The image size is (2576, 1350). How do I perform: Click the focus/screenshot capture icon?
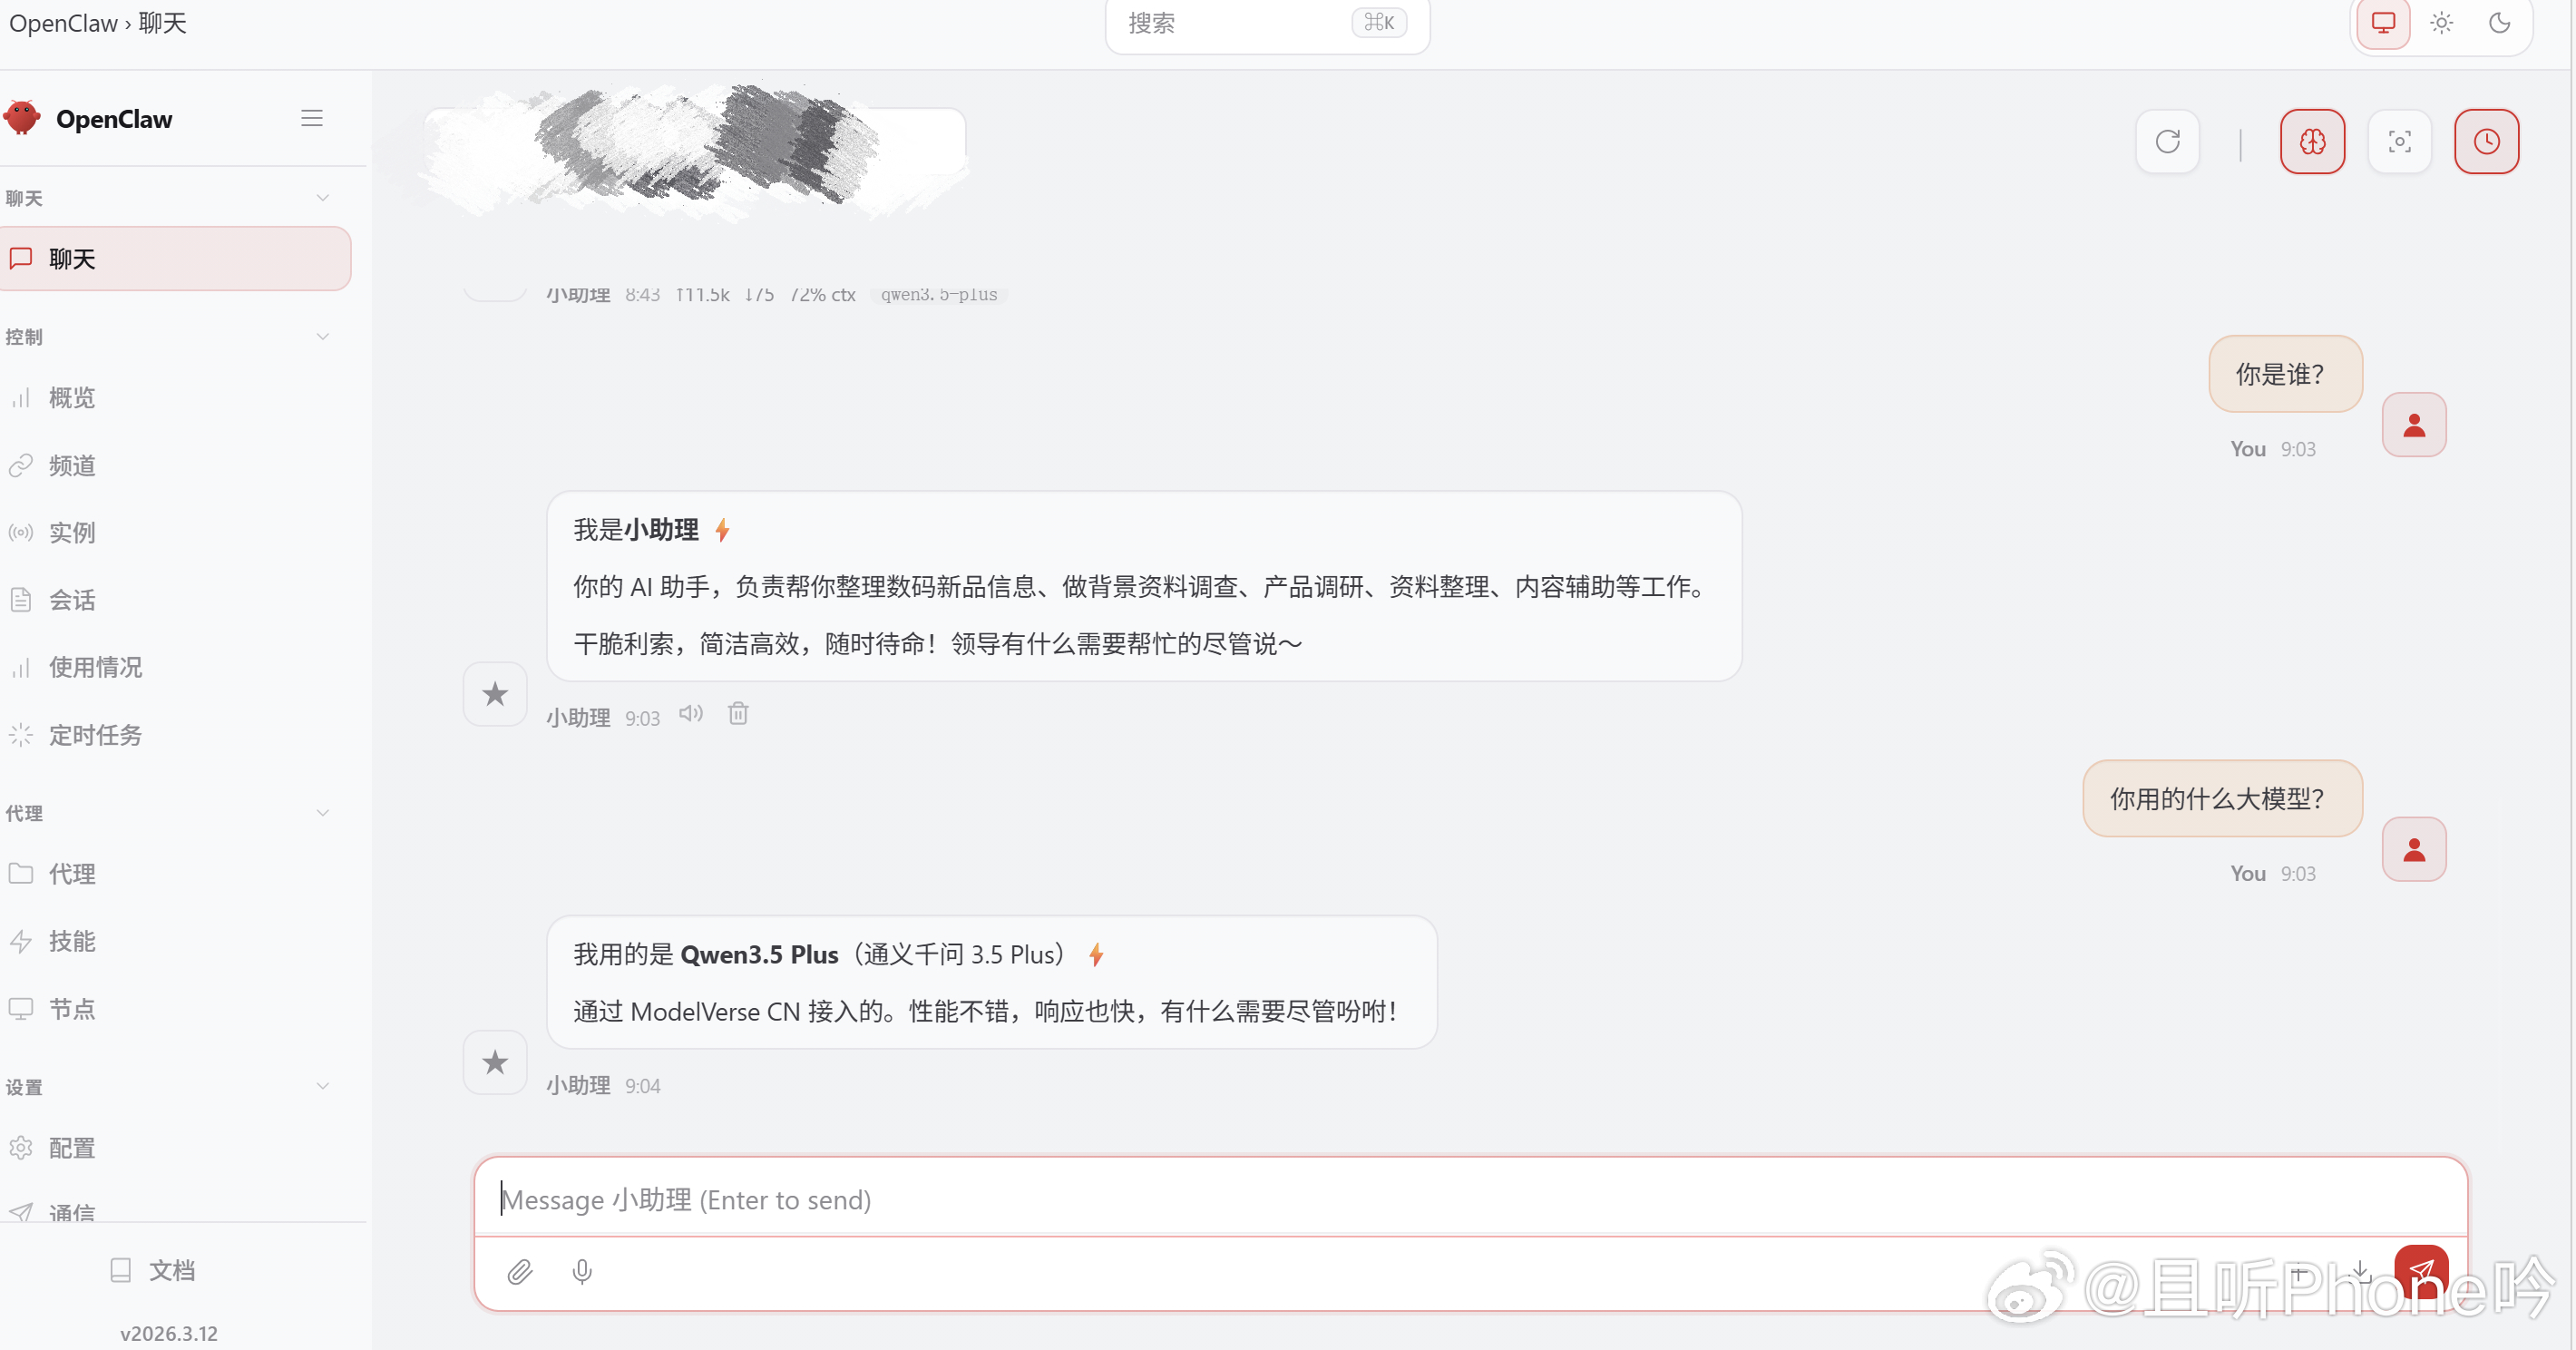2400,141
